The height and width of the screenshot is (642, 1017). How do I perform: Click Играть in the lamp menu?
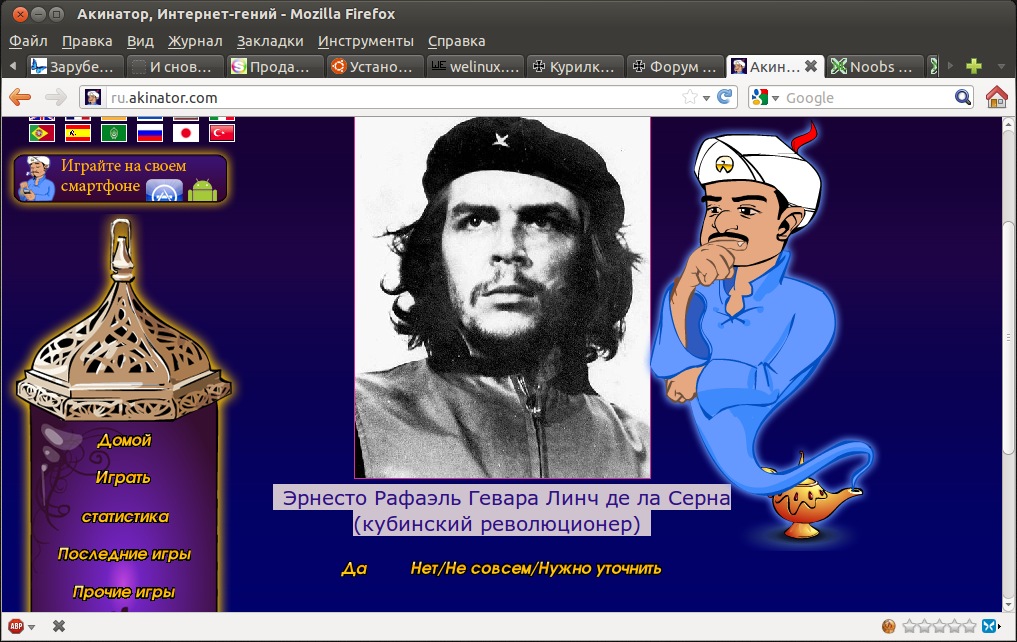click(123, 478)
